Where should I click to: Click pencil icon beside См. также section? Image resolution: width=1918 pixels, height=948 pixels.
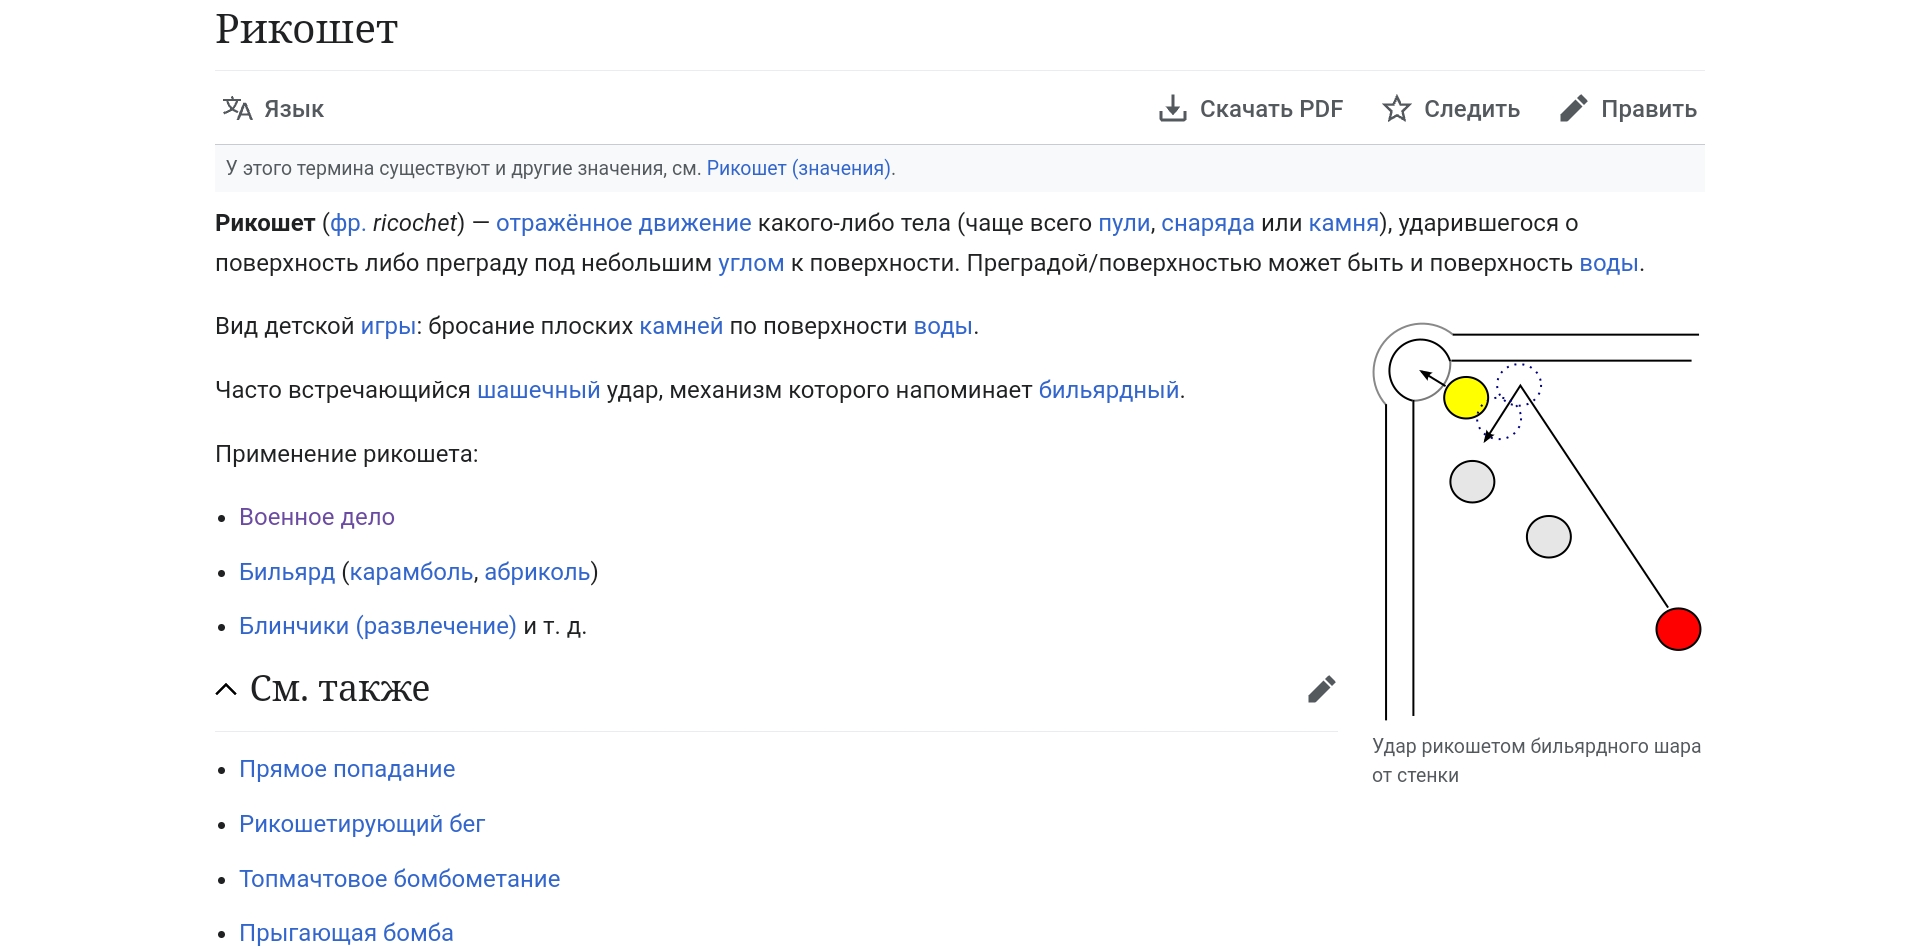(1321, 689)
